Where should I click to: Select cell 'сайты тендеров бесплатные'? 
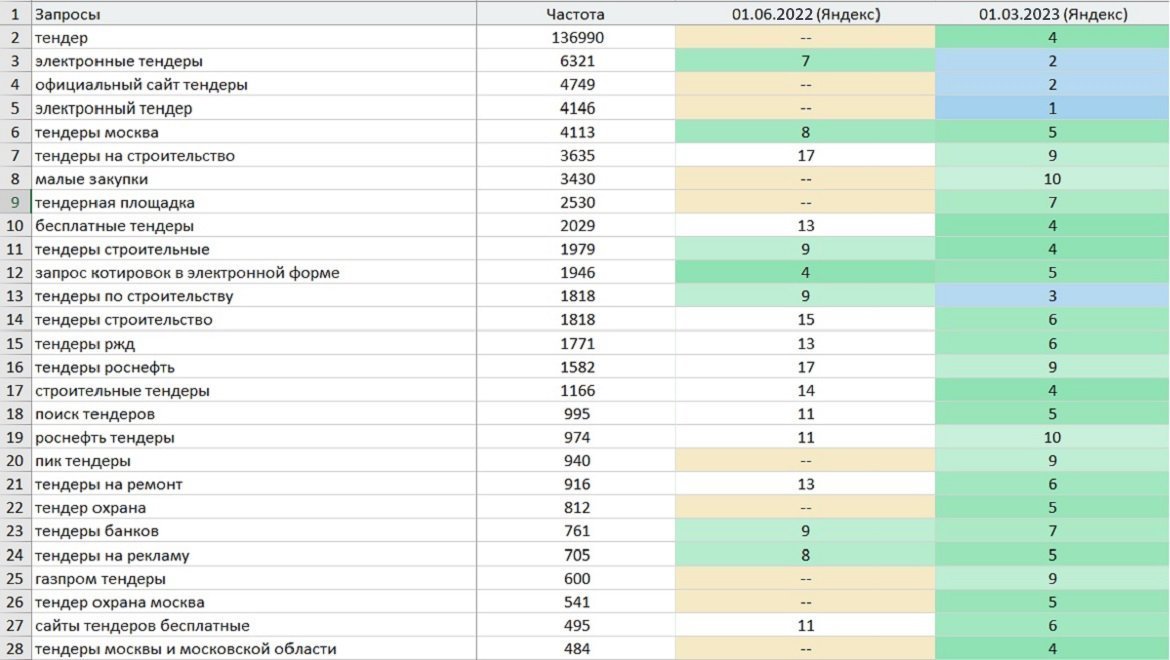click(254, 626)
